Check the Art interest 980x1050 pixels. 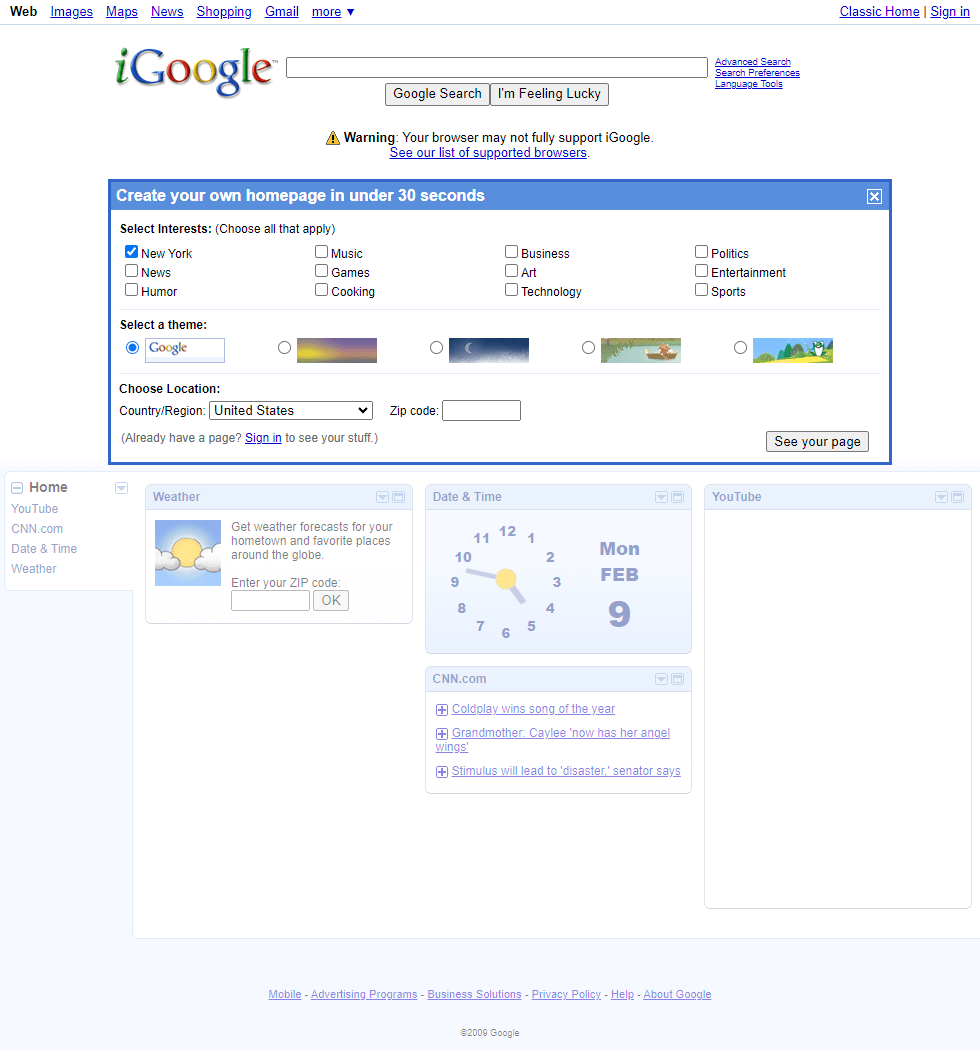pos(511,271)
